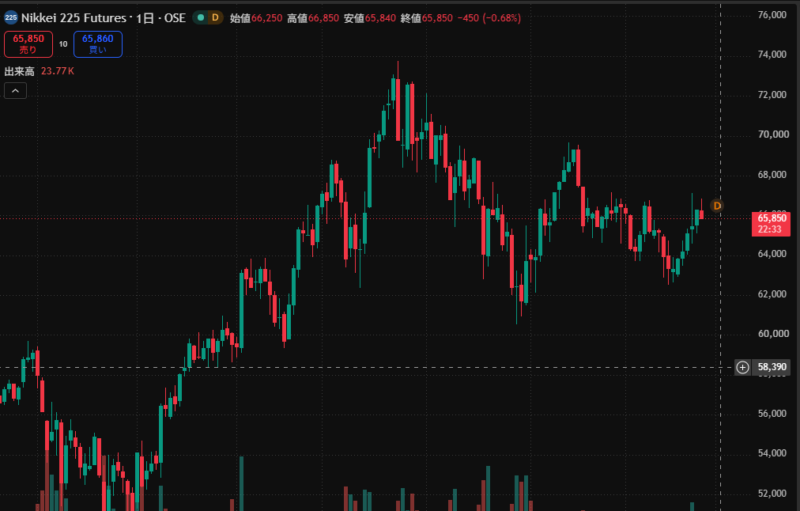Click the 終値 65,850 close value

coord(427,18)
